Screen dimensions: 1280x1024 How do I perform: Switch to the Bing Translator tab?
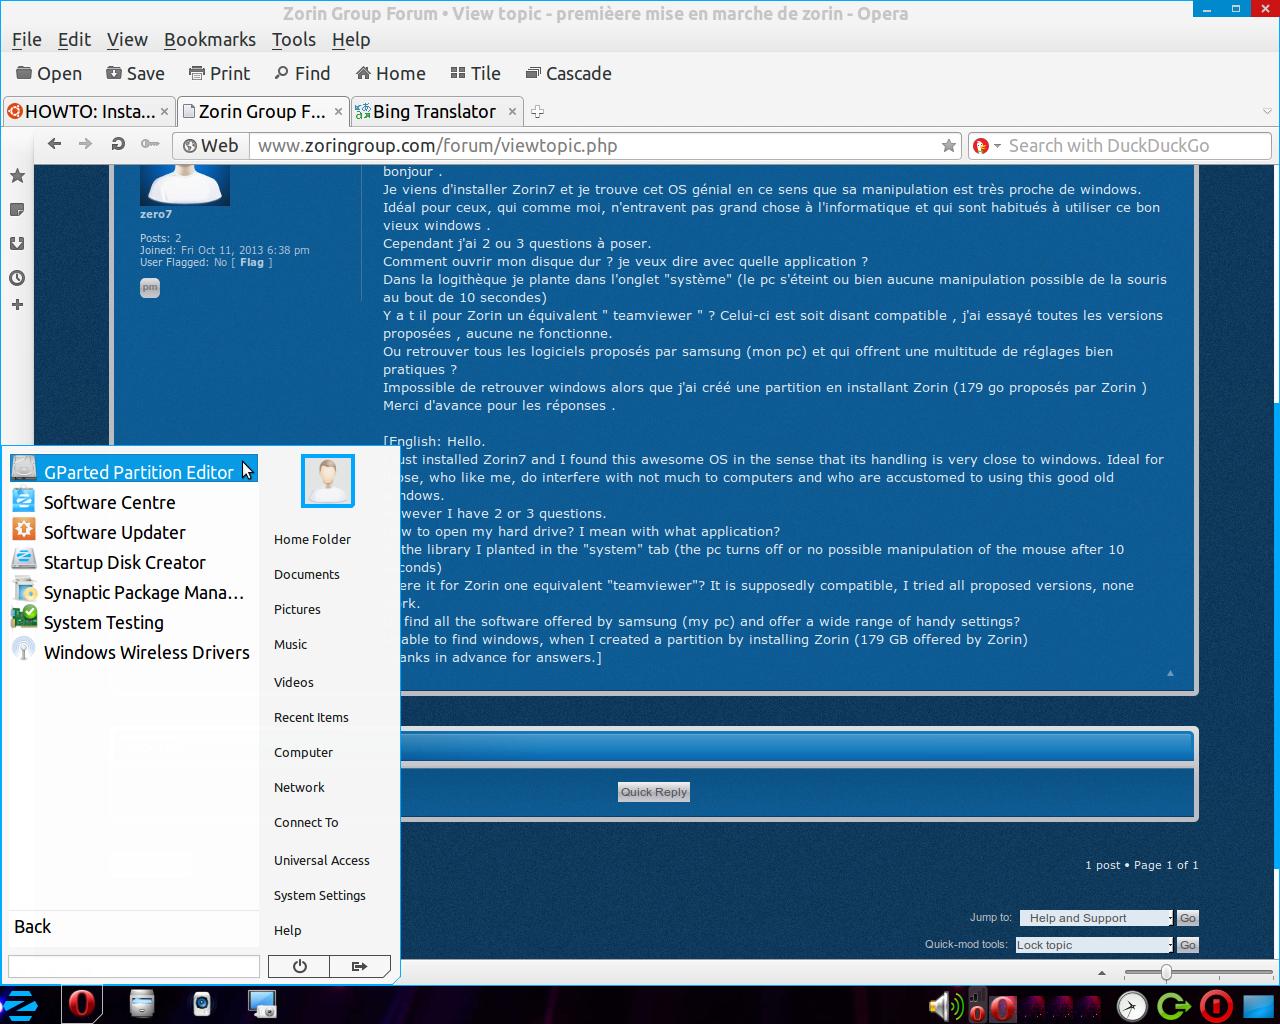point(434,112)
